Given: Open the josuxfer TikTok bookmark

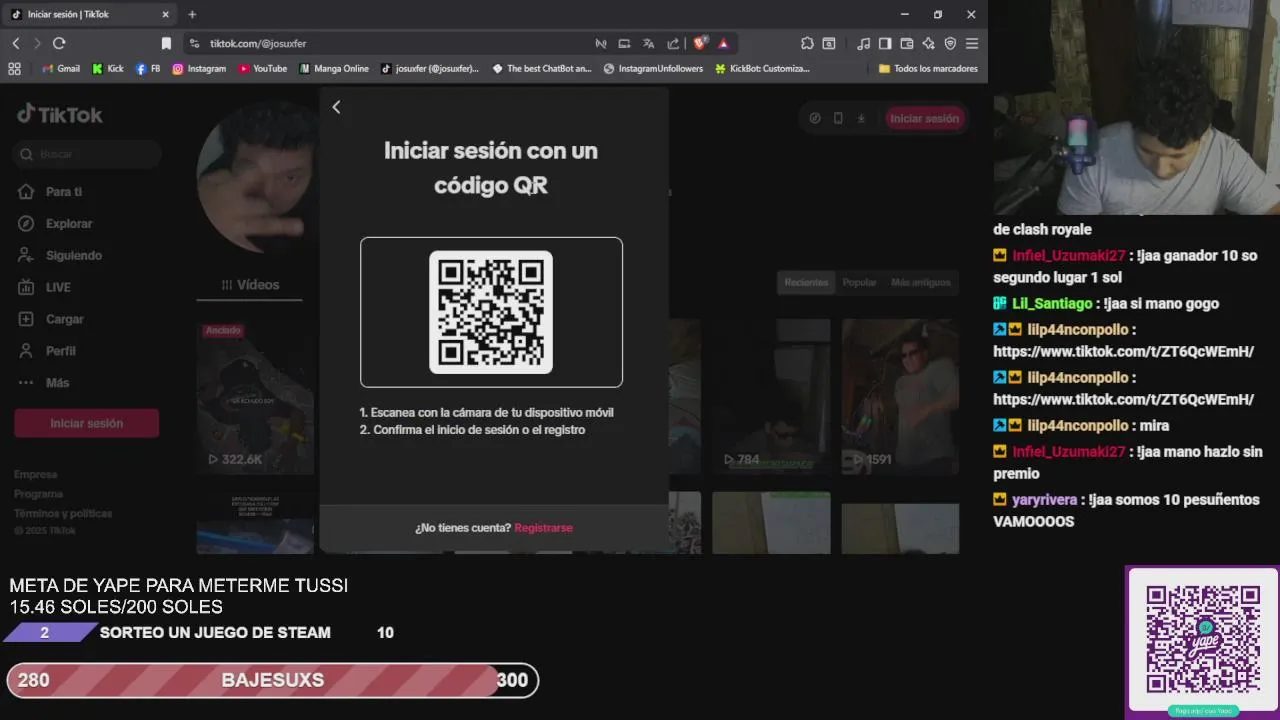Looking at the screenshot, I should tap(430, 69).
